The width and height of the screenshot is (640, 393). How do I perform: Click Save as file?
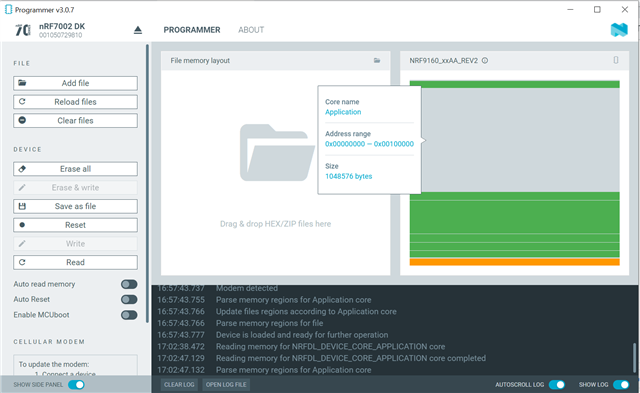click(76, 206)
